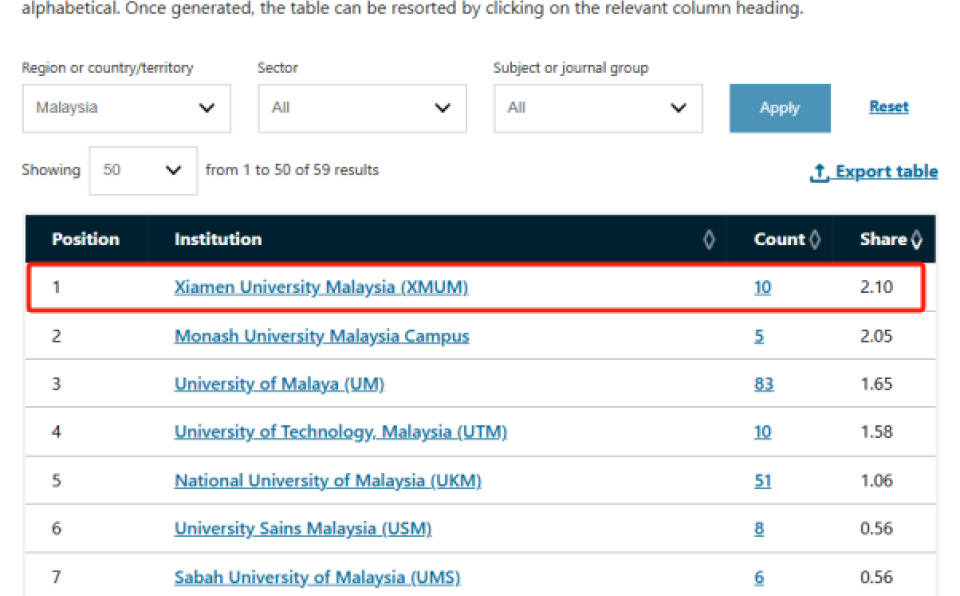Click the Apply button
This screenshot has height=596, width=960.
point(779,108)
